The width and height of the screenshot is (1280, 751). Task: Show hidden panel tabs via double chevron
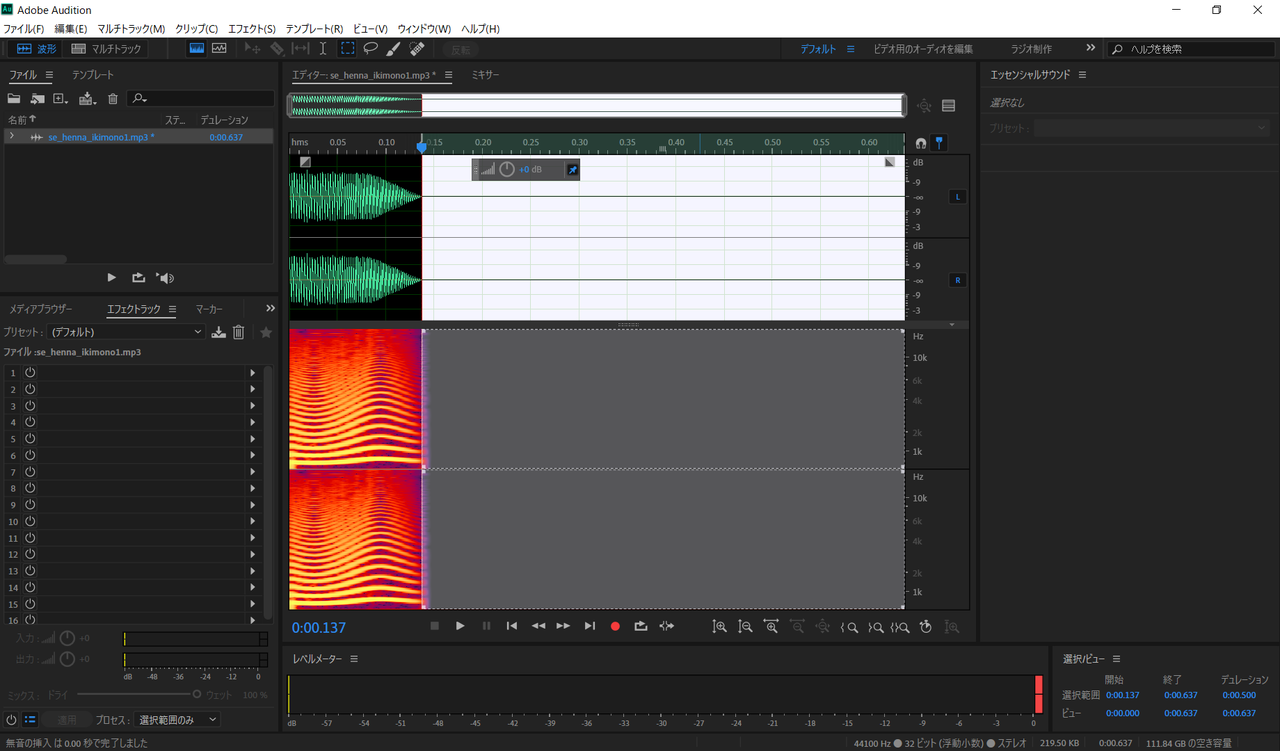(x=270, y=308)
